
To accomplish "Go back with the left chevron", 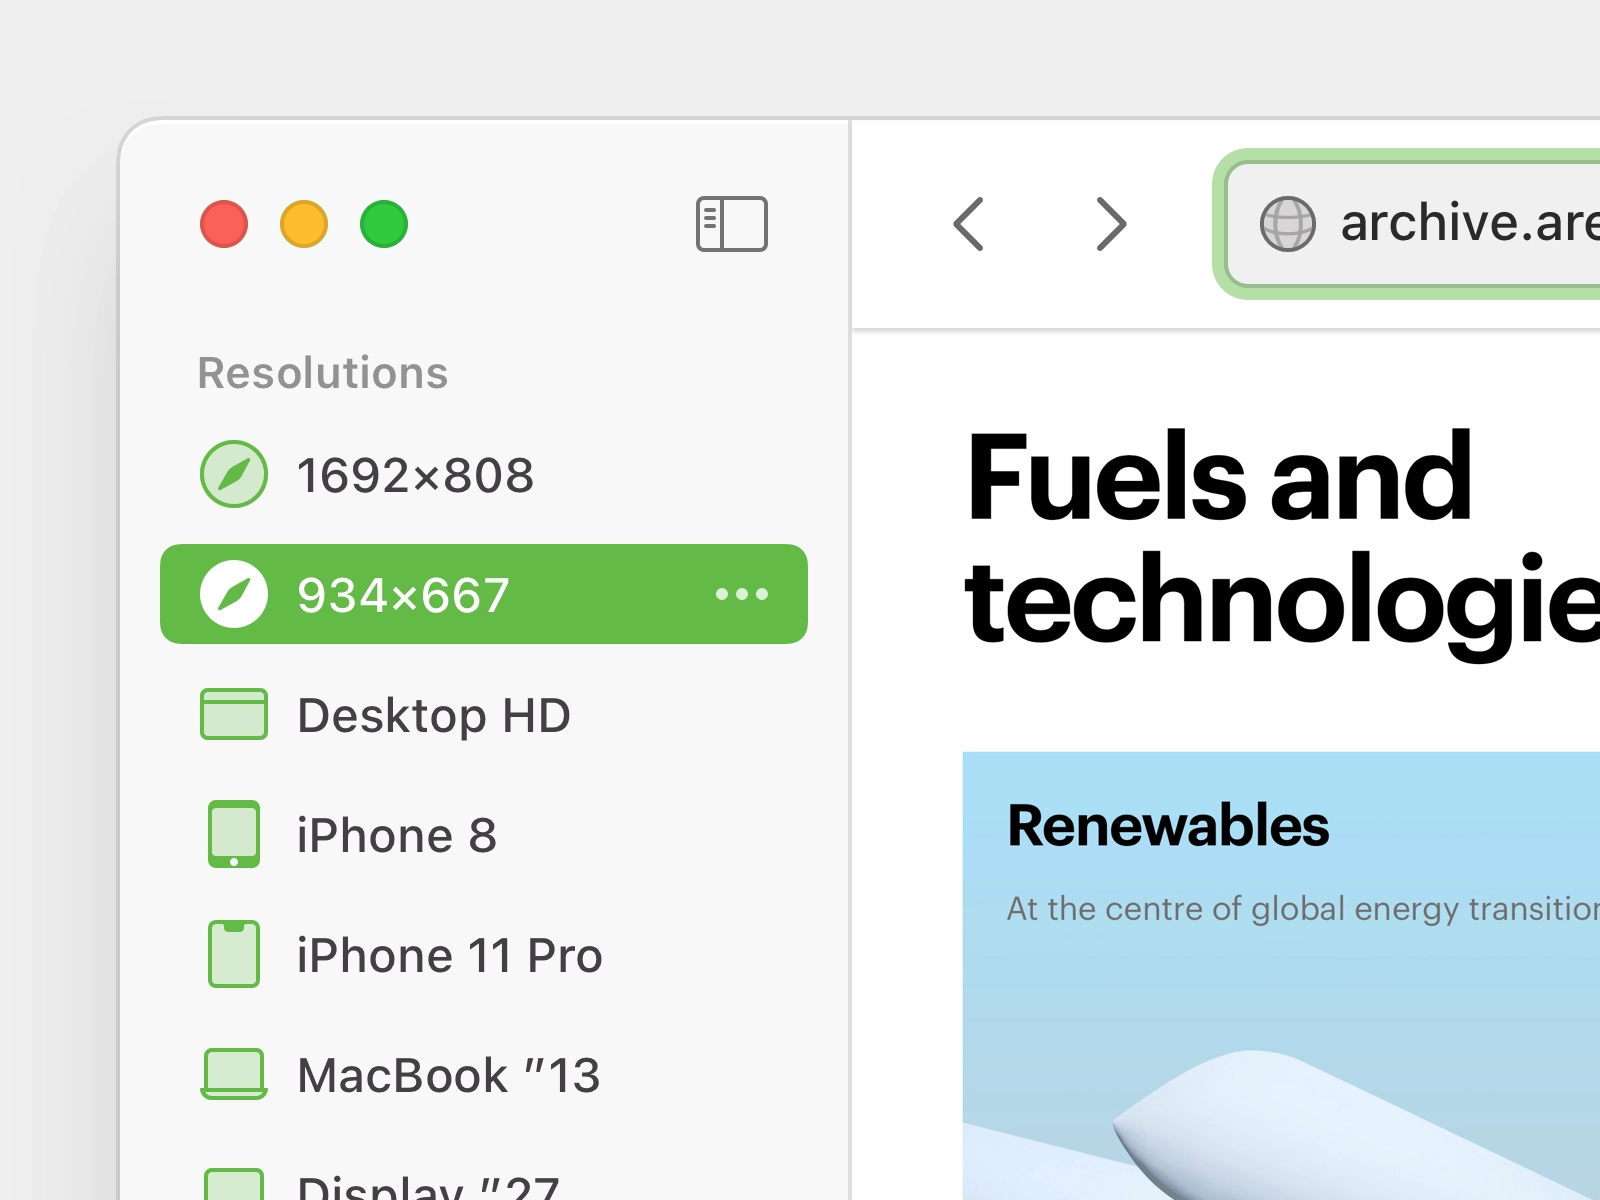I will (968, 224).
